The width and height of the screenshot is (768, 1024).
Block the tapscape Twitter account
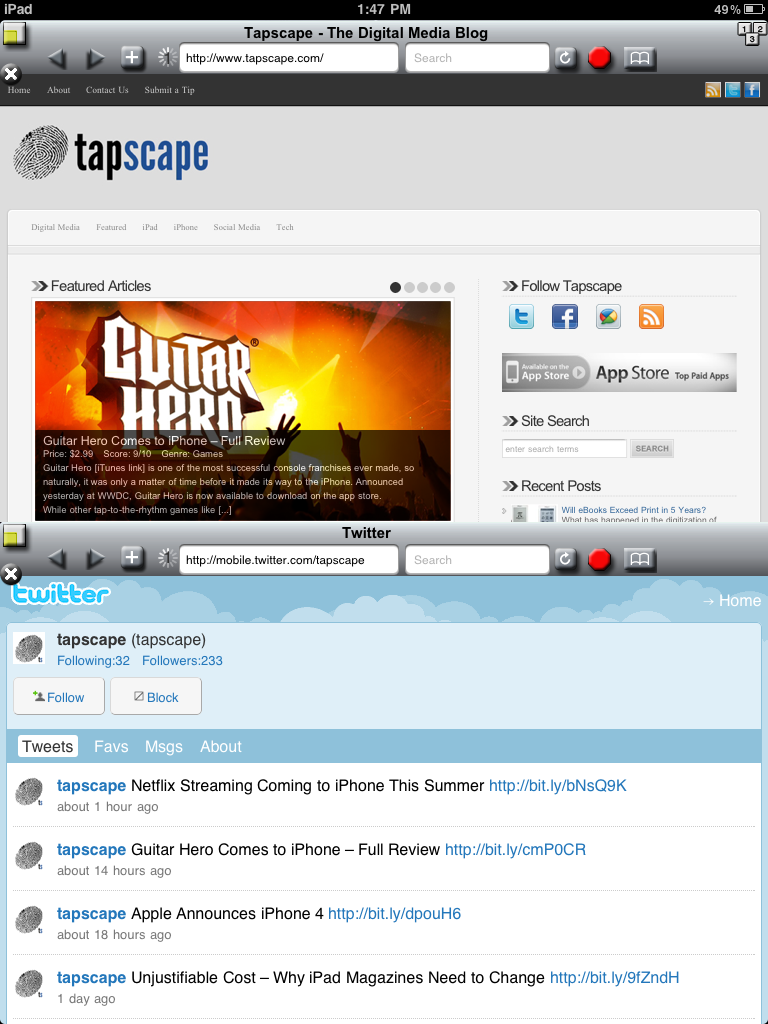[x=155, y=697]
